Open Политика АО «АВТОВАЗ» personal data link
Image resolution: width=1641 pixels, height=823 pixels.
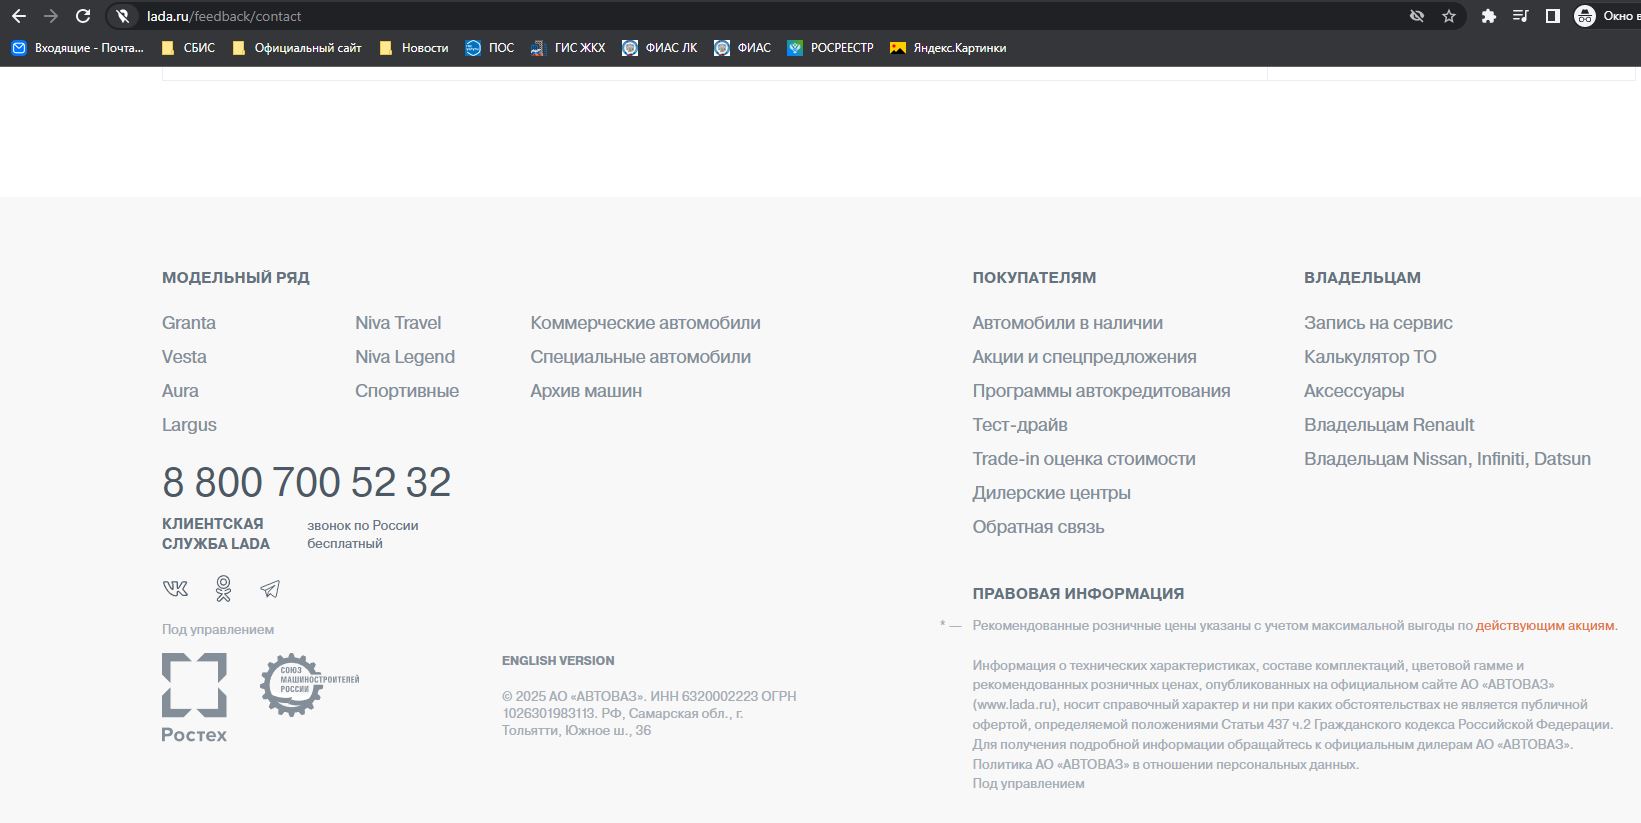(x=1166, y=765)
